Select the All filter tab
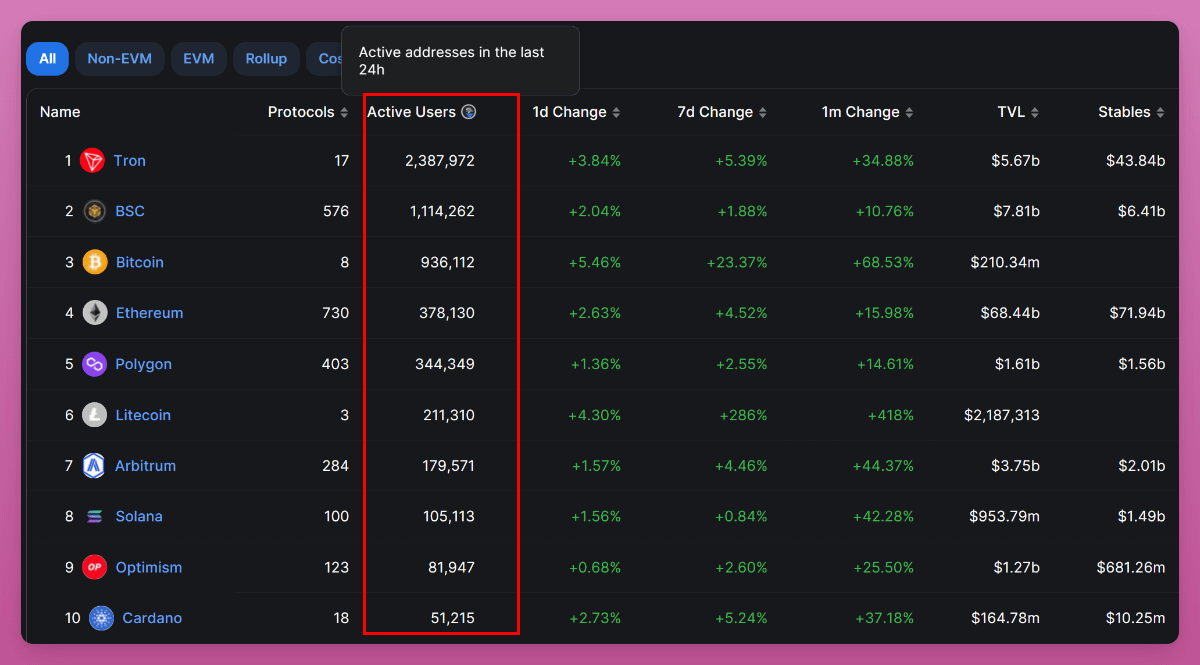 47,59
